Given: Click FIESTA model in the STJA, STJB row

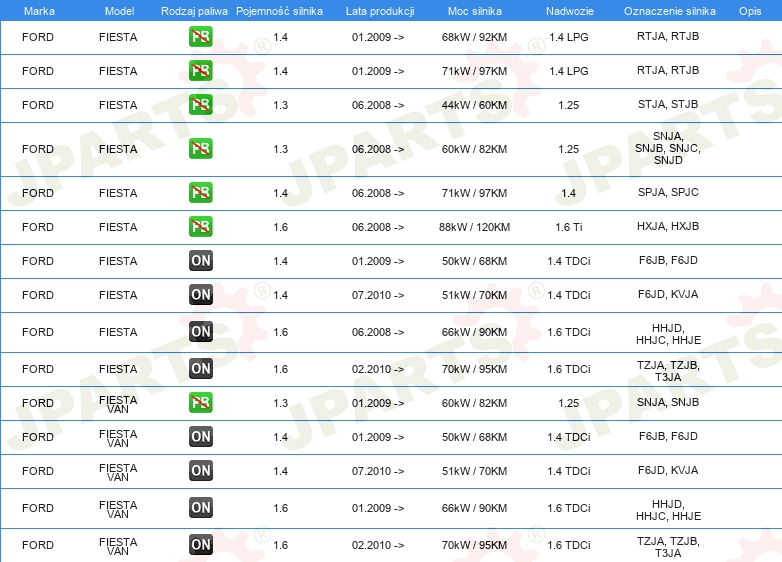Looking at the screenshot, I should click(x=118, y=105).
